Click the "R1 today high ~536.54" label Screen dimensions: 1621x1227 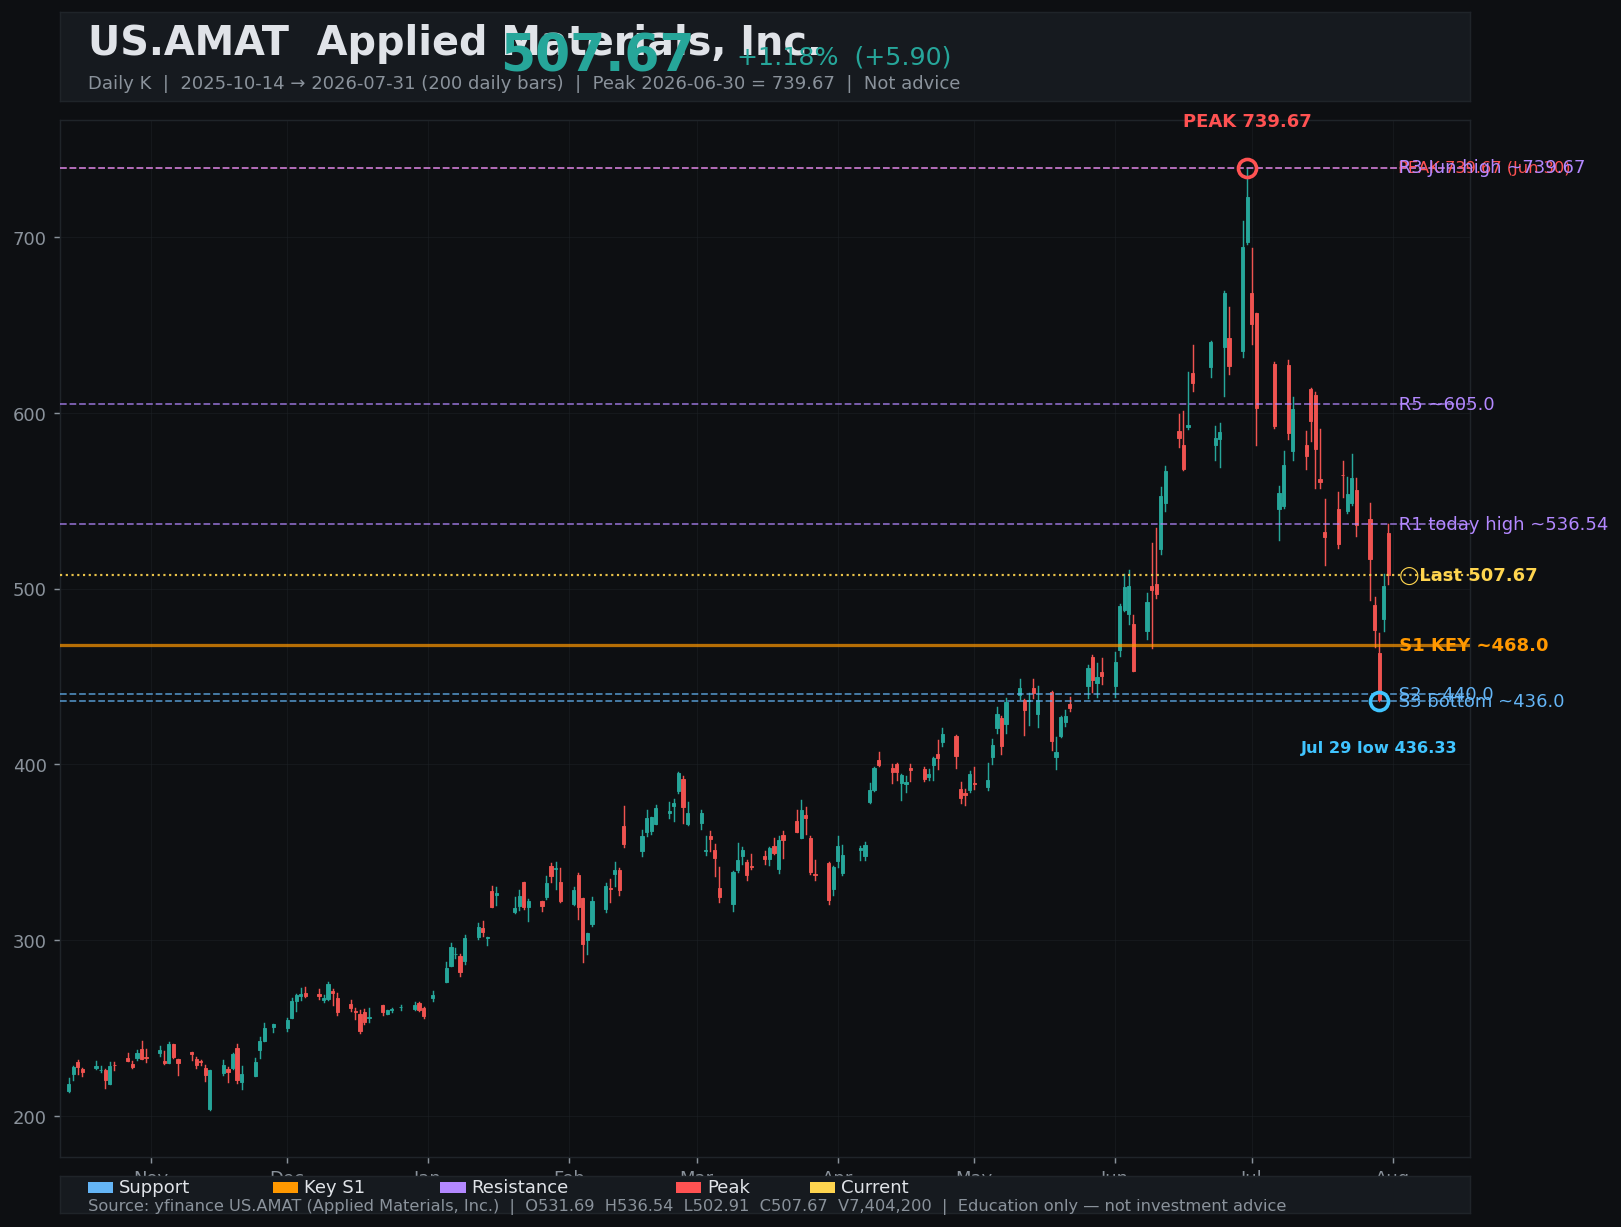click(1503, 524)
